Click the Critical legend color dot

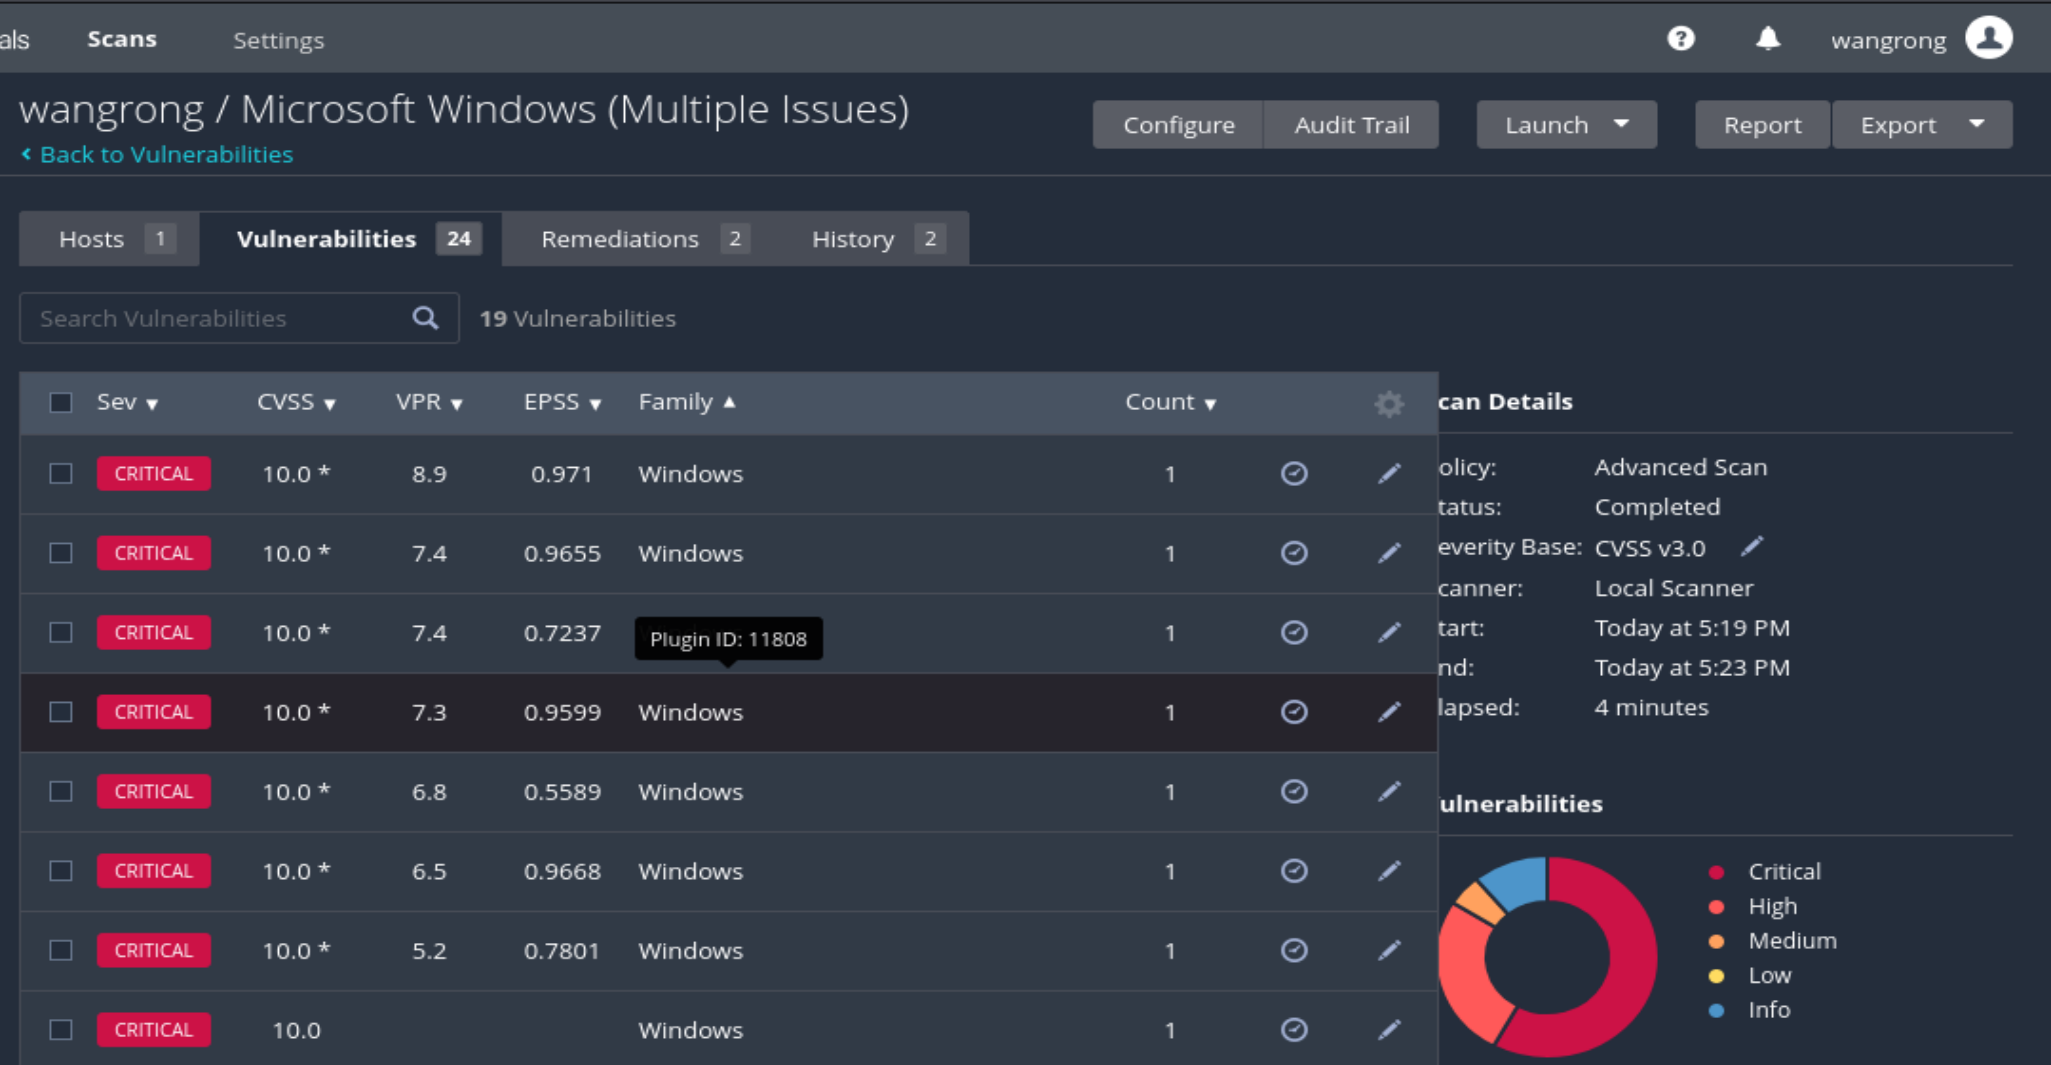point(1716,872)
